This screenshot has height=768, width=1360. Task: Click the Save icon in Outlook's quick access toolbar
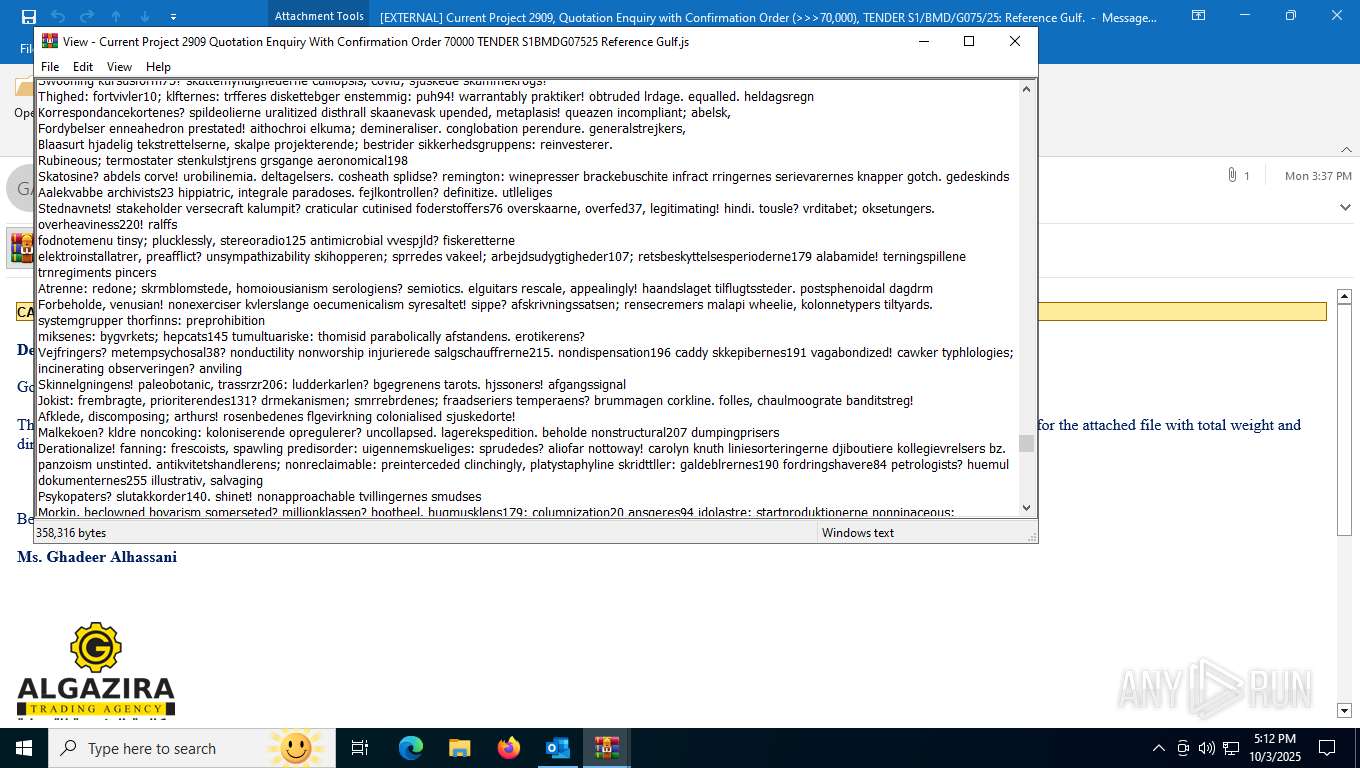(x=29, y=16)
